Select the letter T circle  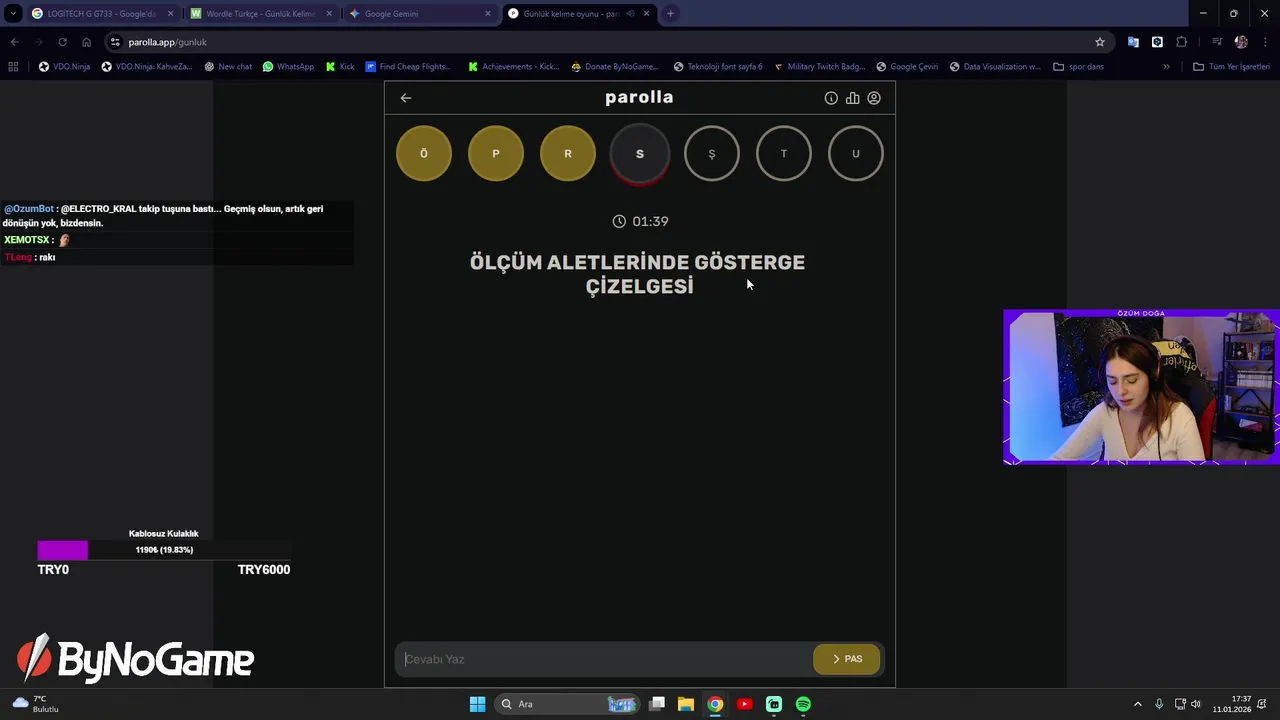point(784,154)
